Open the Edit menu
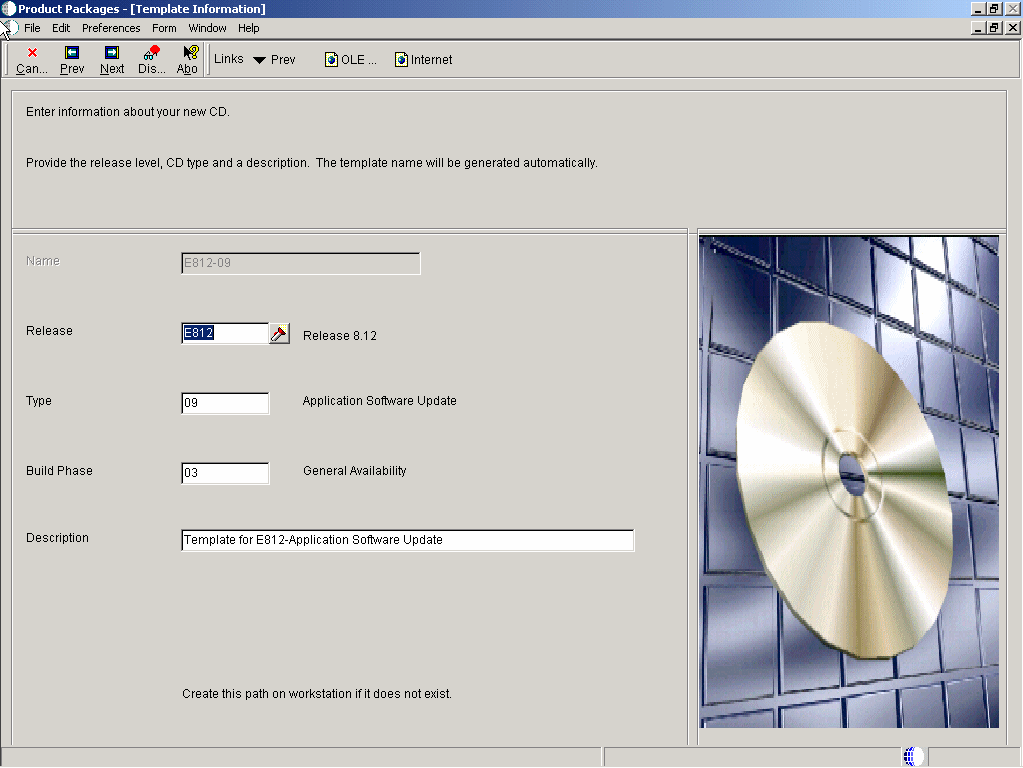The width and height of the screenshot is (1023, 768). coord(61,28)
